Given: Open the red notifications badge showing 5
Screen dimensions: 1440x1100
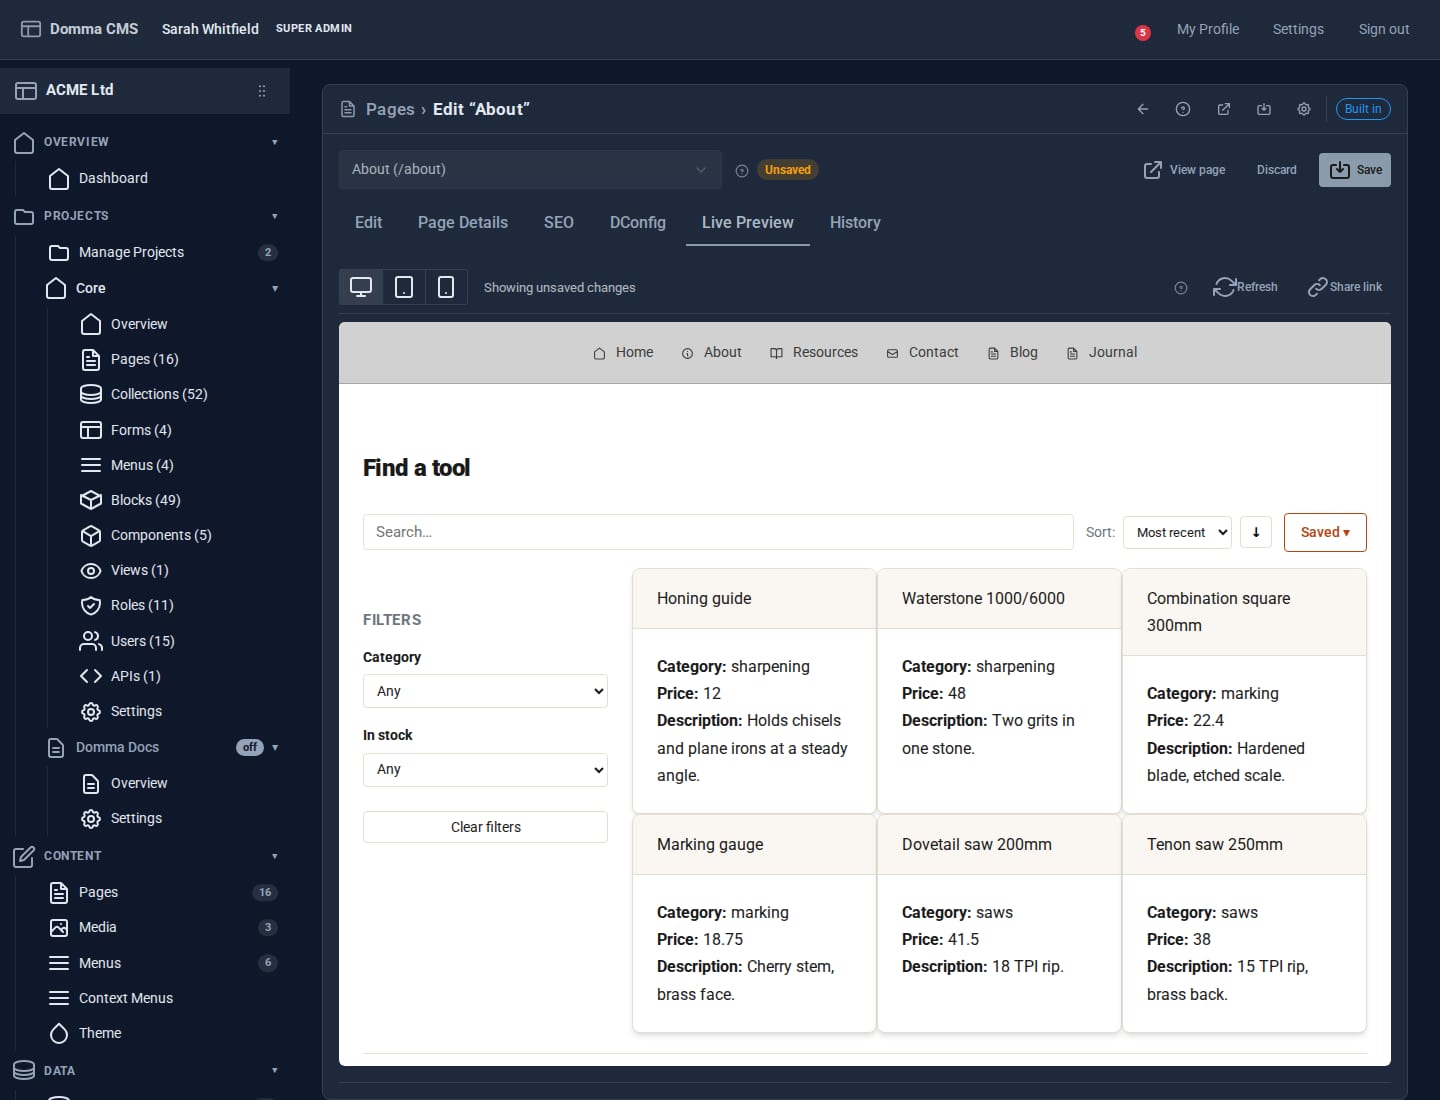Looking at the screenshot, I should point(1143,33).
